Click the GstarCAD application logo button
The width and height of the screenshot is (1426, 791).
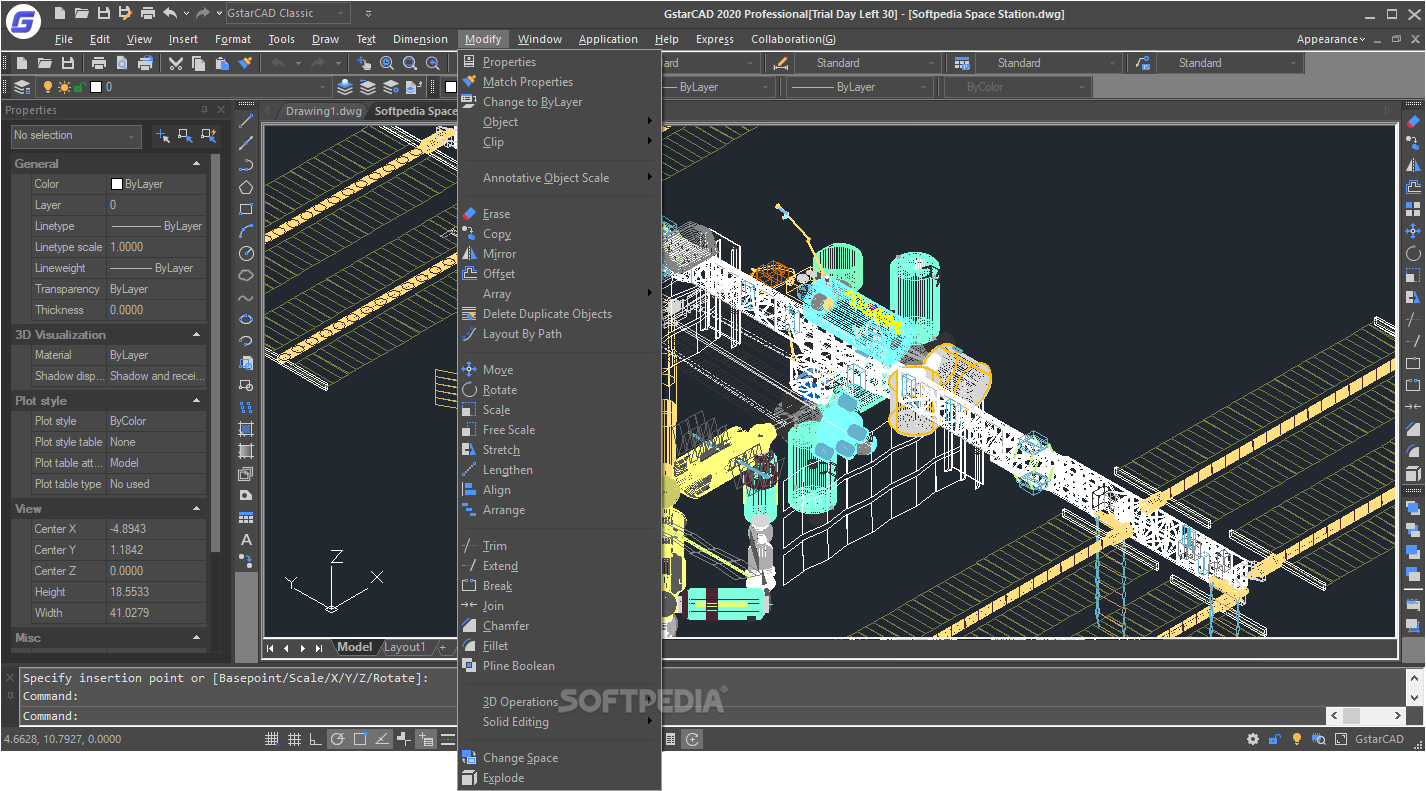(22, 20)
